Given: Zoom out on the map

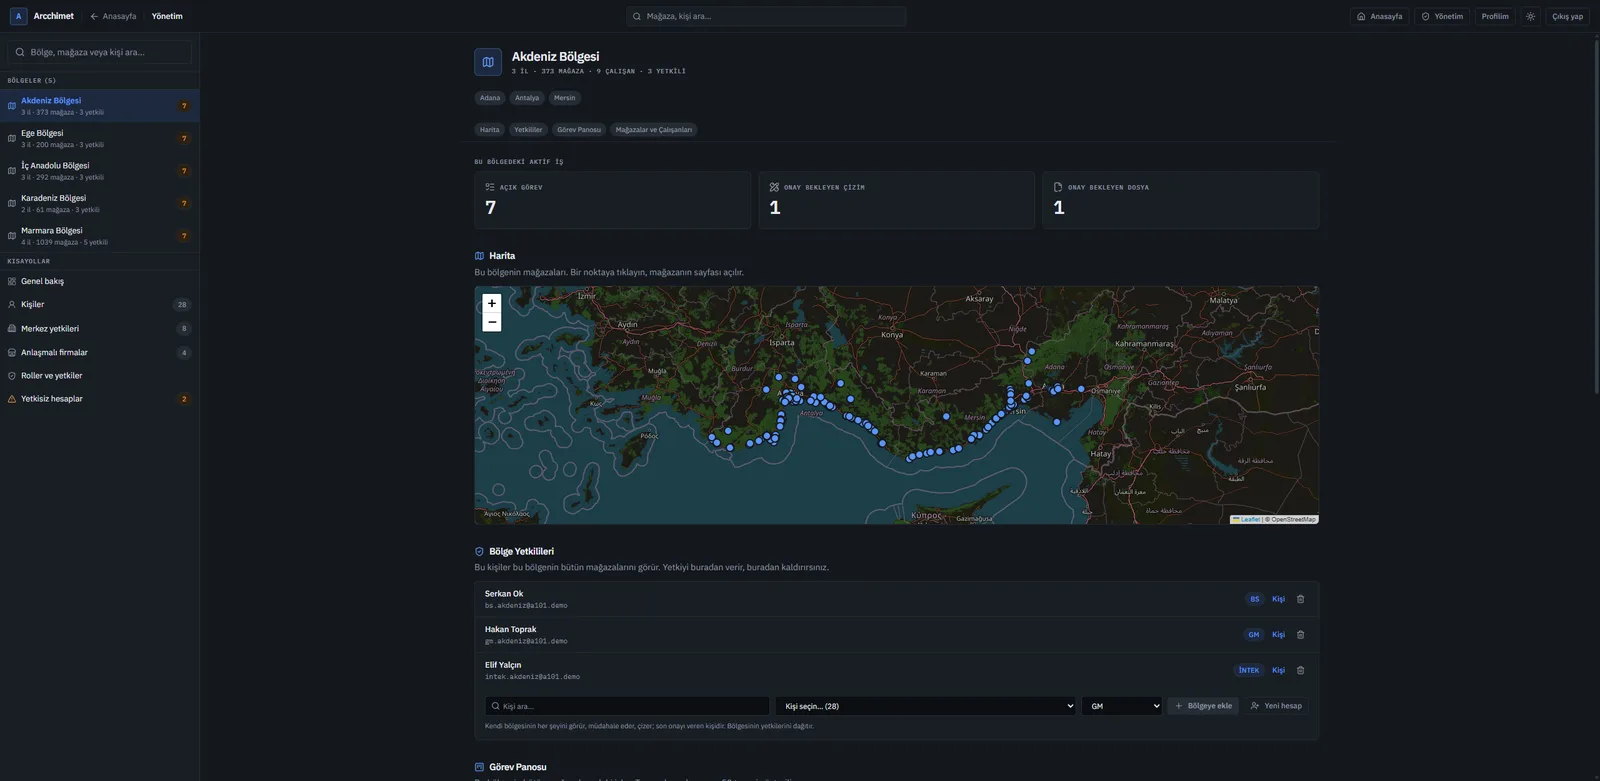Looking at the screenshot, I should pos(491,322).
